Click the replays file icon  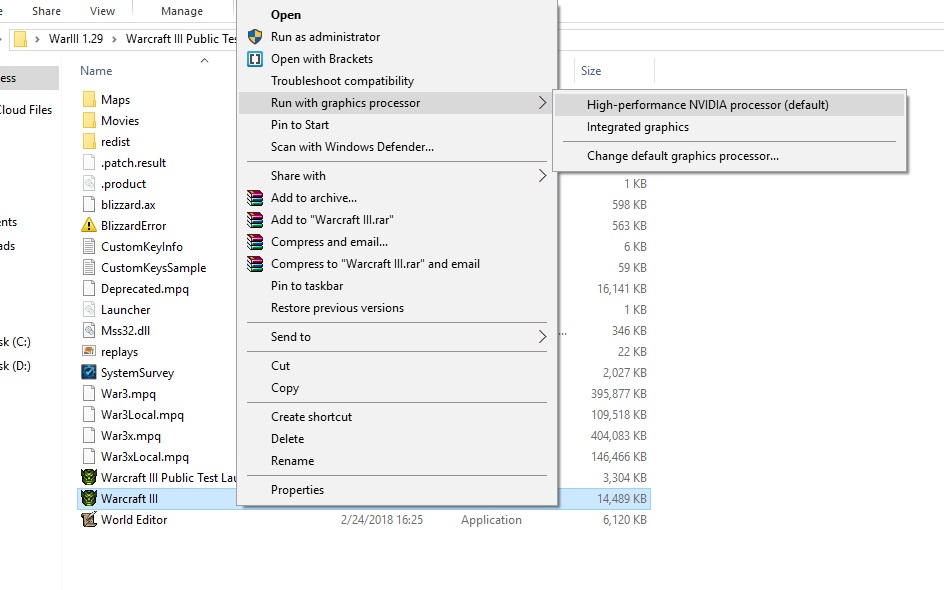(89, 351)
